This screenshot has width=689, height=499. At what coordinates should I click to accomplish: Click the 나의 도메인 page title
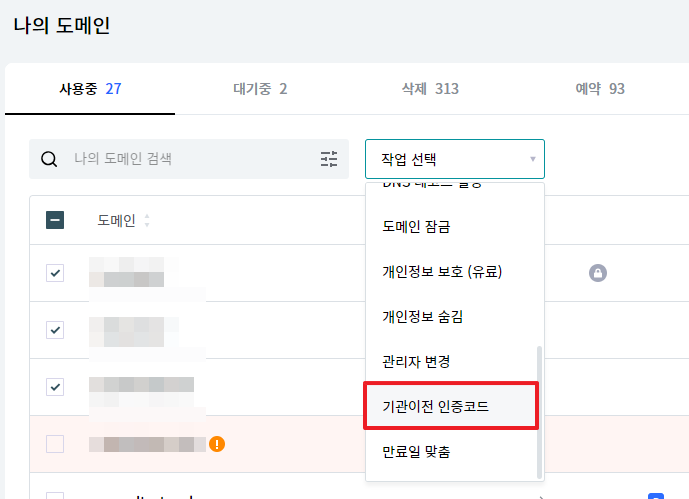point(62,25)
